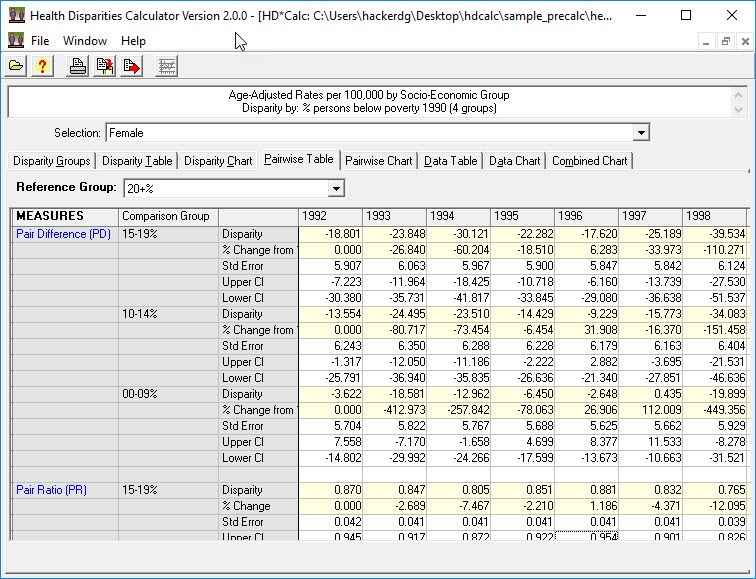The width and height of the screenshot is (756, 579).
Task: Click the copy table toolbar icon
Action: [105, 67]
